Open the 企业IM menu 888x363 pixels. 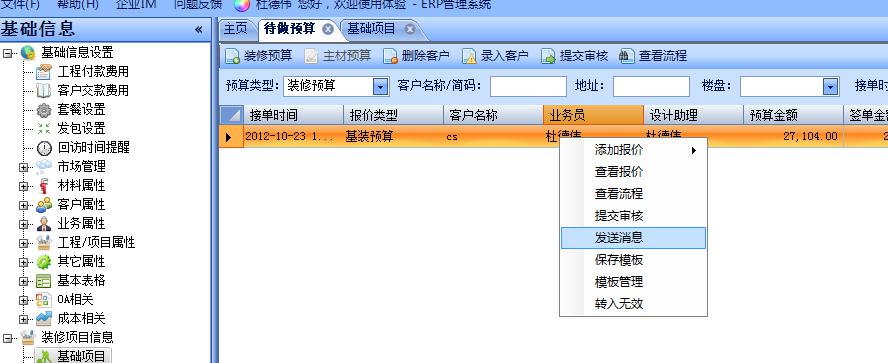click(135, 5)
